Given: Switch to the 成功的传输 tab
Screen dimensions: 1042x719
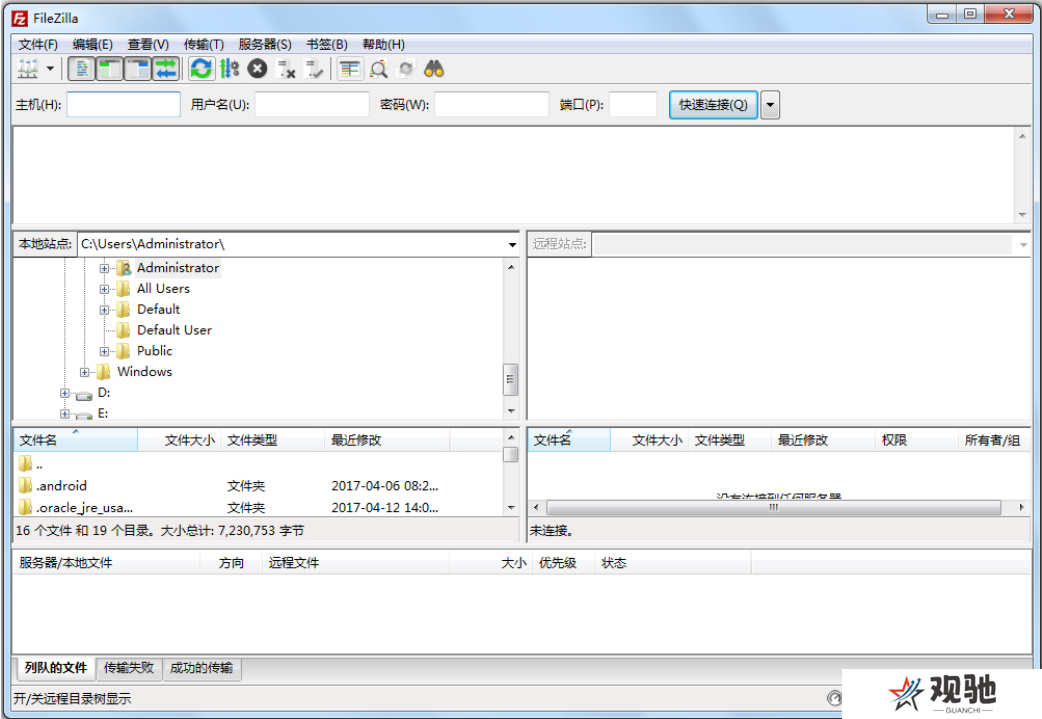Looking at the screenshot, I should click(x=201, y=668).
